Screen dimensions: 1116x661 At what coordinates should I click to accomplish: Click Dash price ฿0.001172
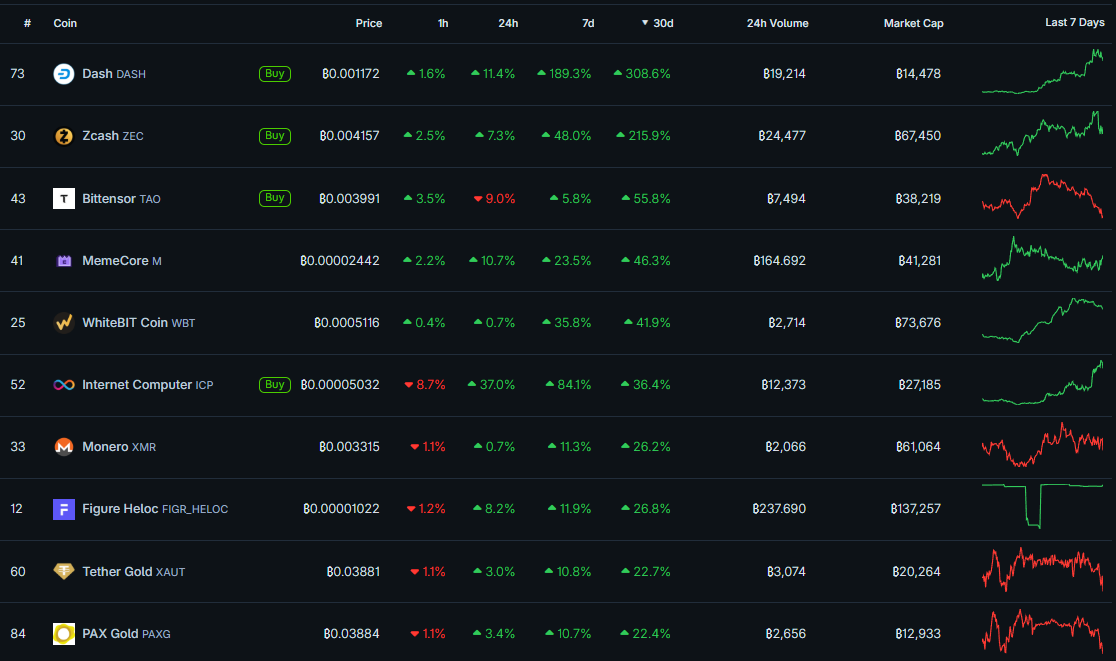[350, 74]
